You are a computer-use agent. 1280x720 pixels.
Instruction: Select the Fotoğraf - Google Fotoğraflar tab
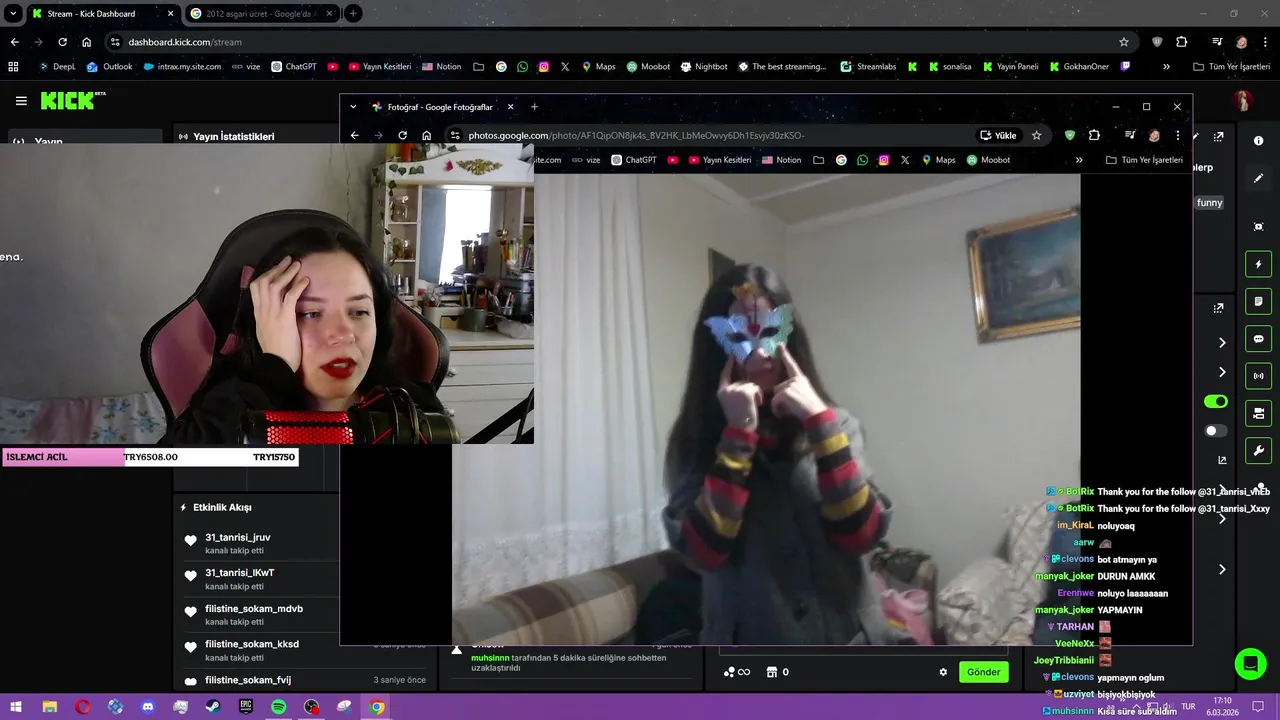click(x=440, y=107)
